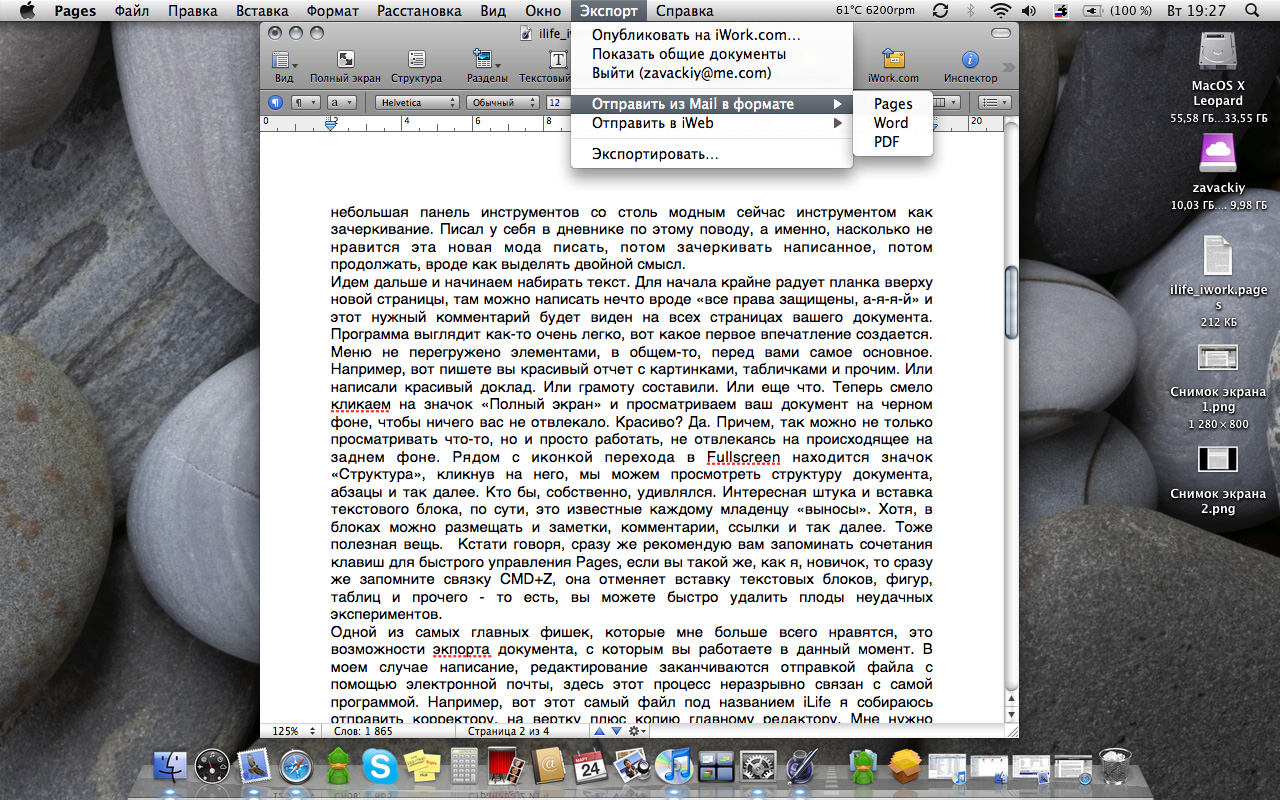The width and height of the screenshot is (1280, 800).
Task: Choose Экспортировать… menu item
Action: 712,154
